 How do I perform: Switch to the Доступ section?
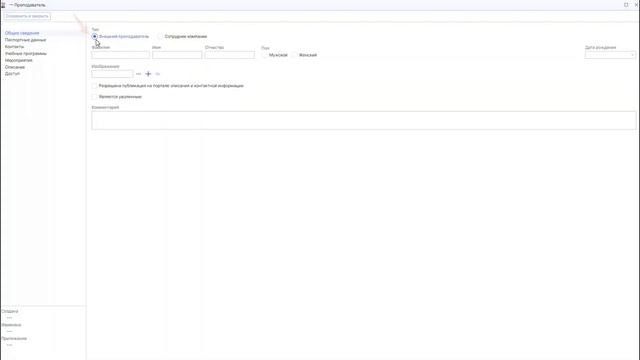click(12, 73)
